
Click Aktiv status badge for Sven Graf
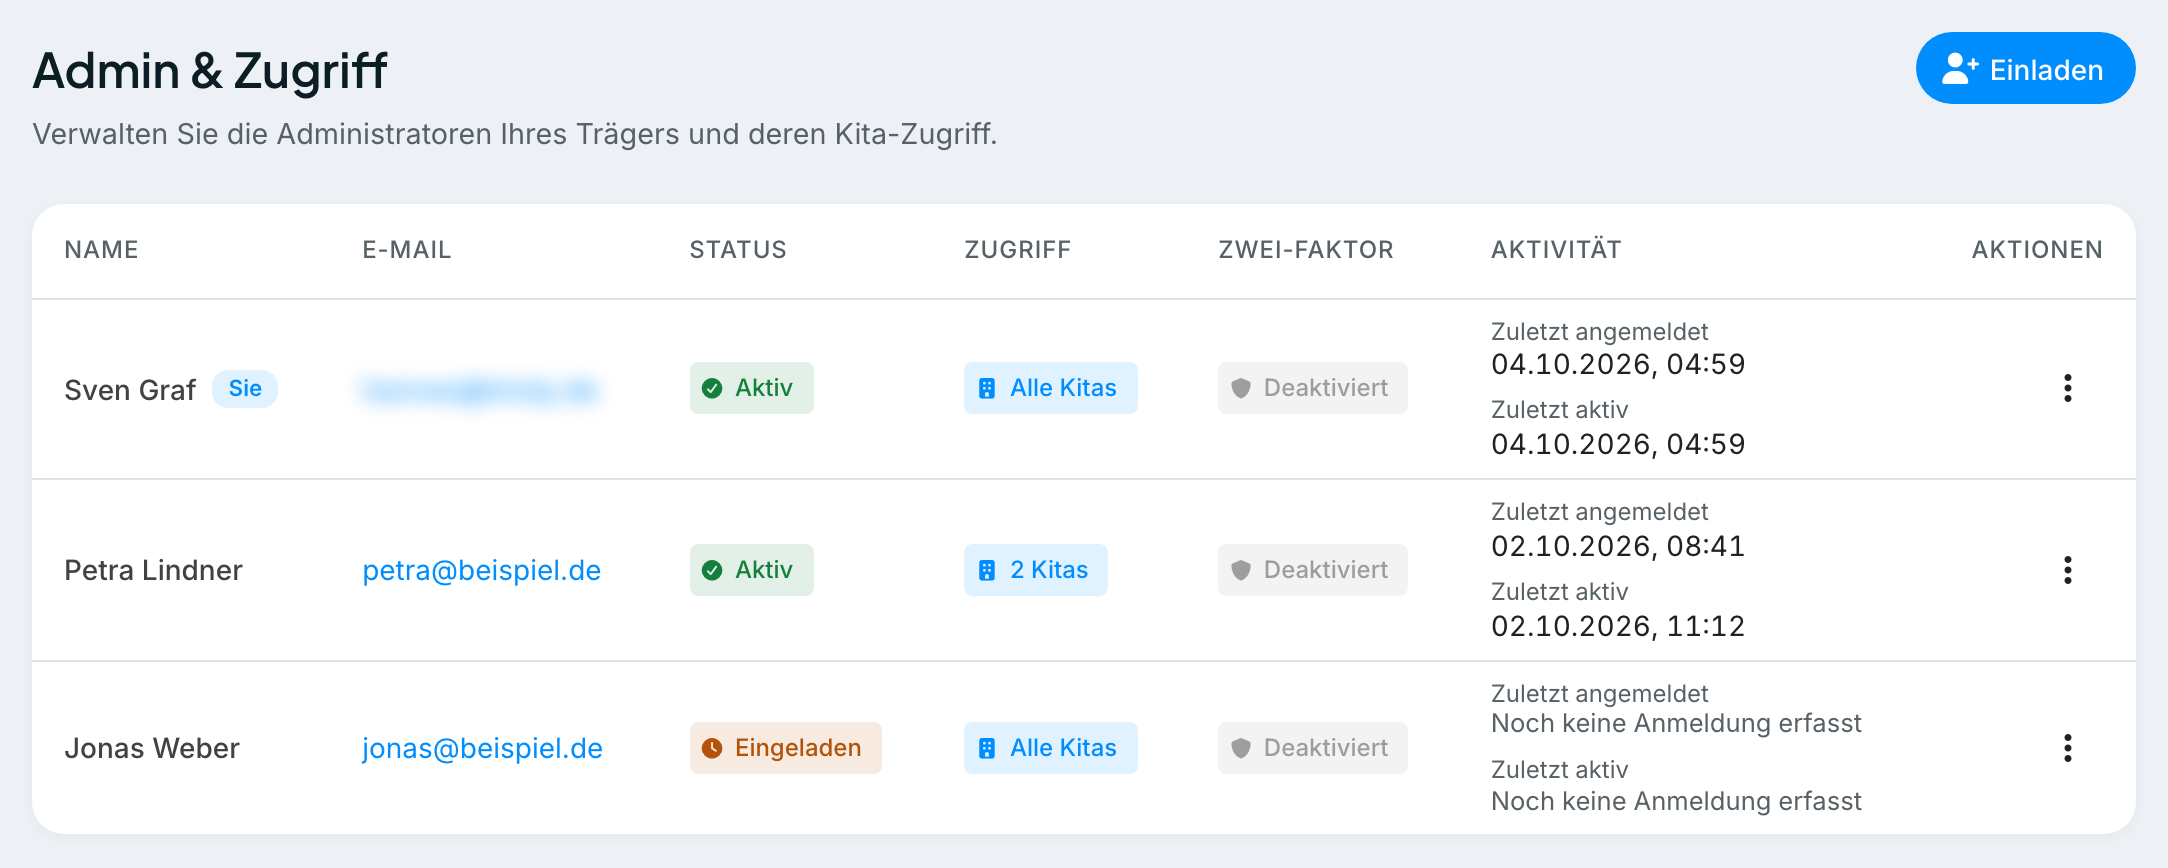point(751,388)
